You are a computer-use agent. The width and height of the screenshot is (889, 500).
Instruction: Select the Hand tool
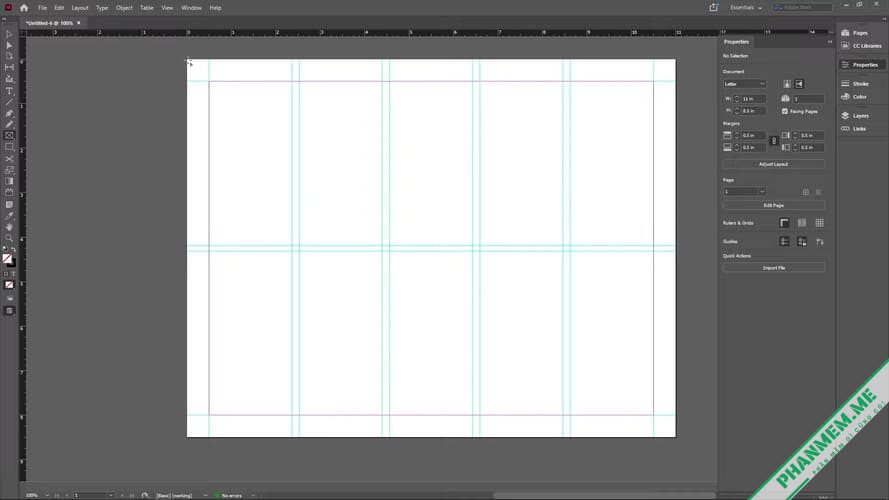[x=9, y=227]
